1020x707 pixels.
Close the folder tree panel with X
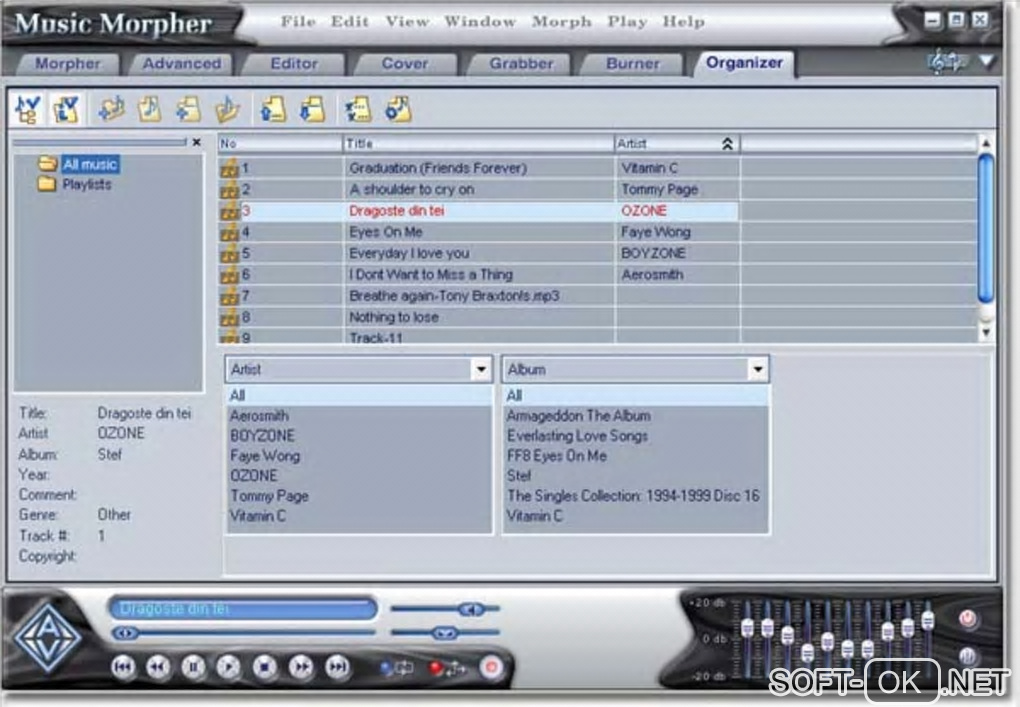[196, 142]
